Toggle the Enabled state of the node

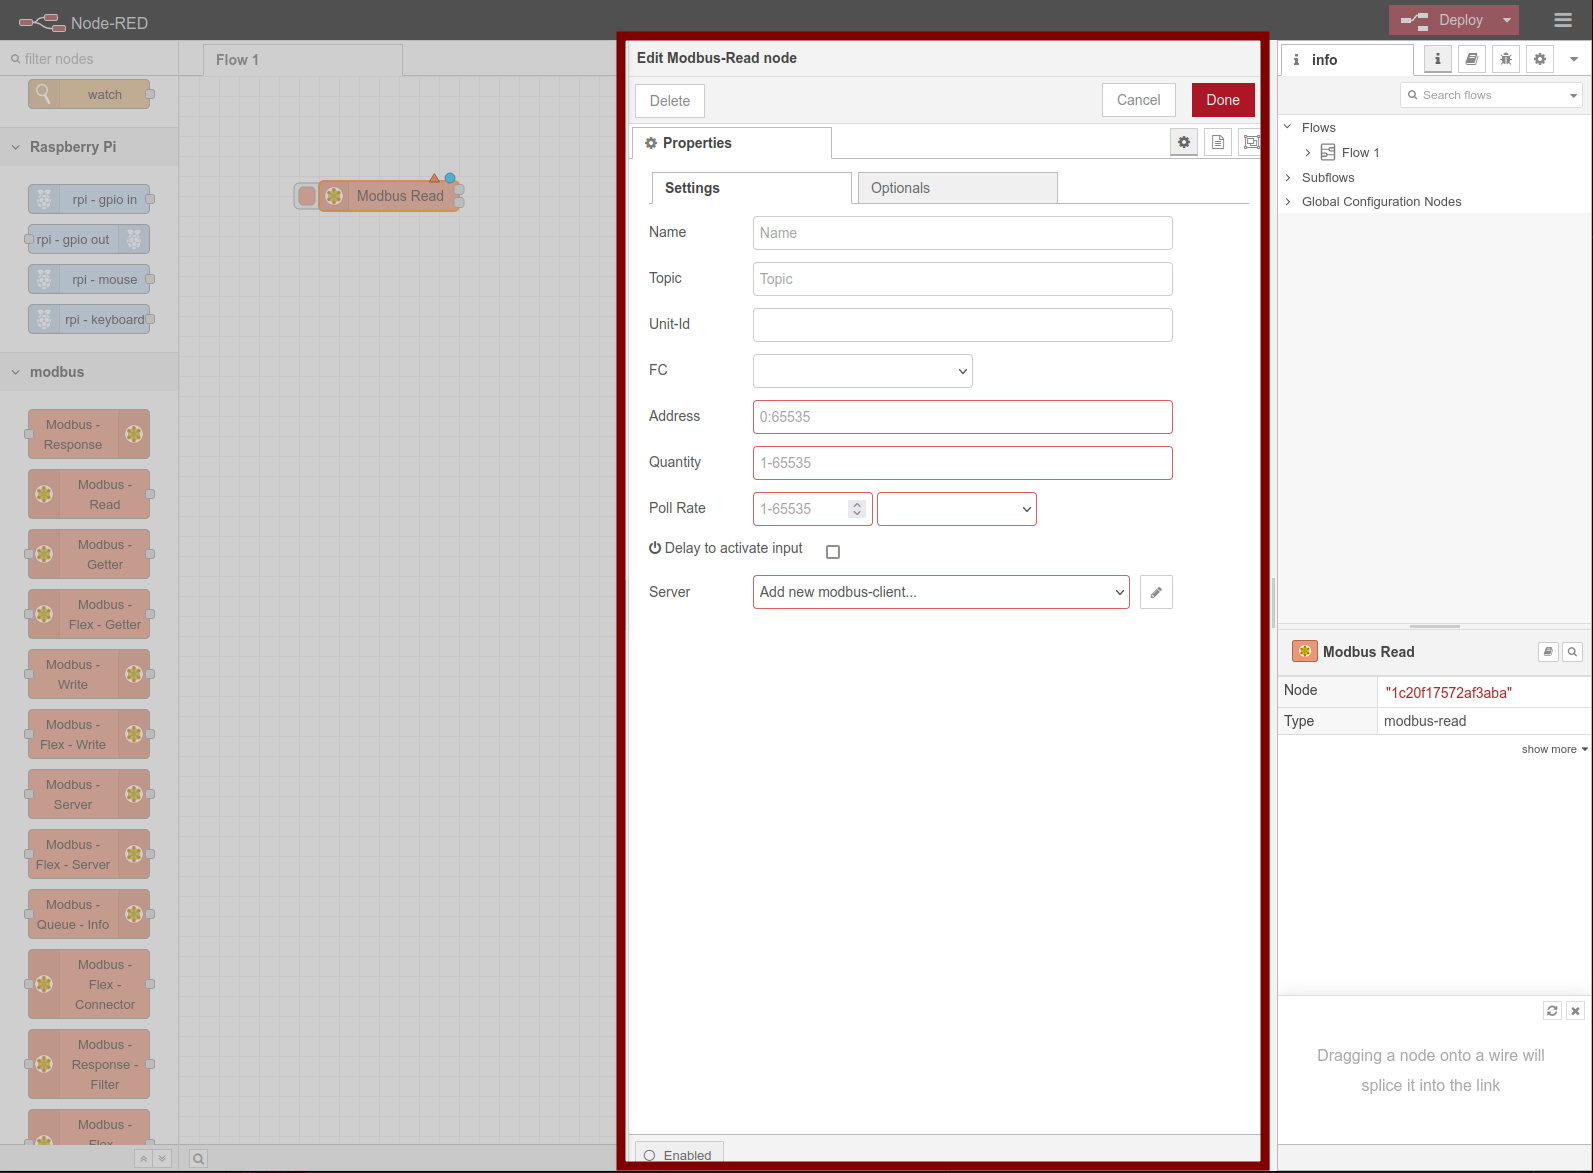678,1155
